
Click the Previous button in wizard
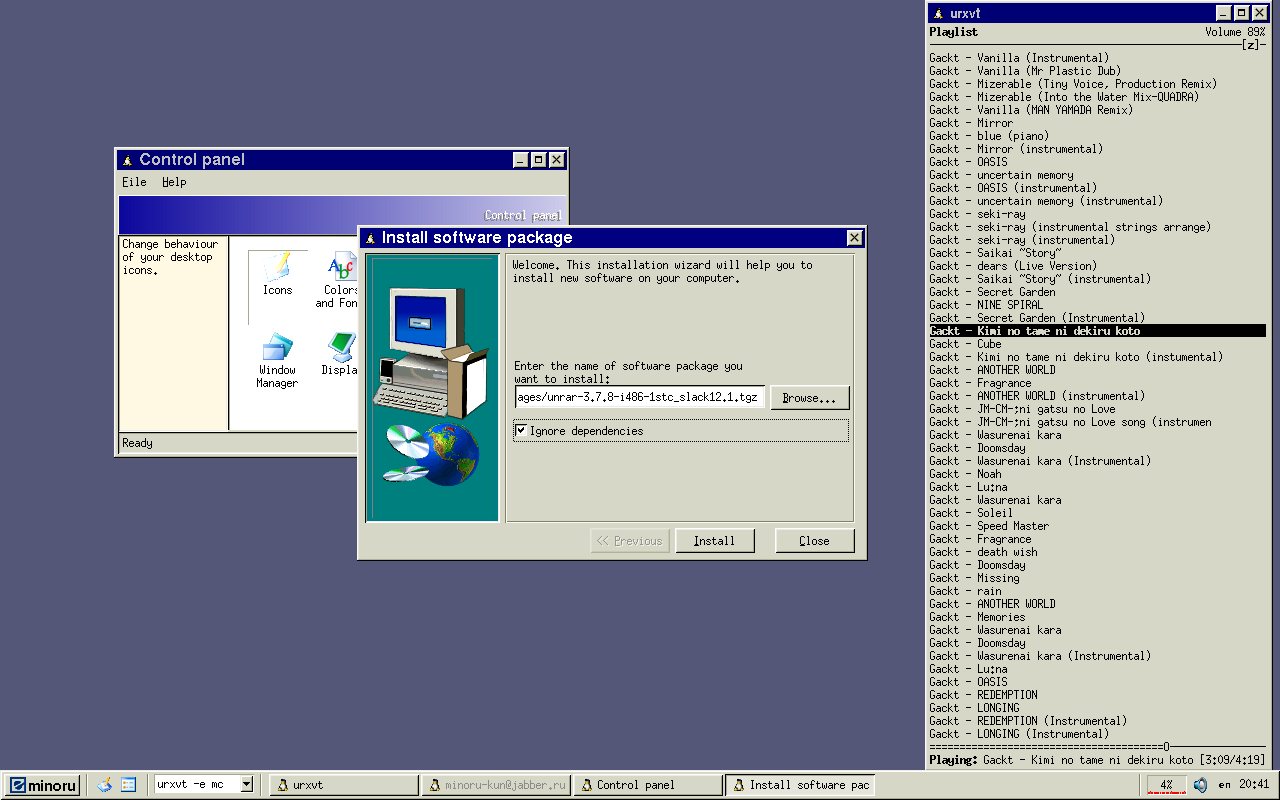629,541
